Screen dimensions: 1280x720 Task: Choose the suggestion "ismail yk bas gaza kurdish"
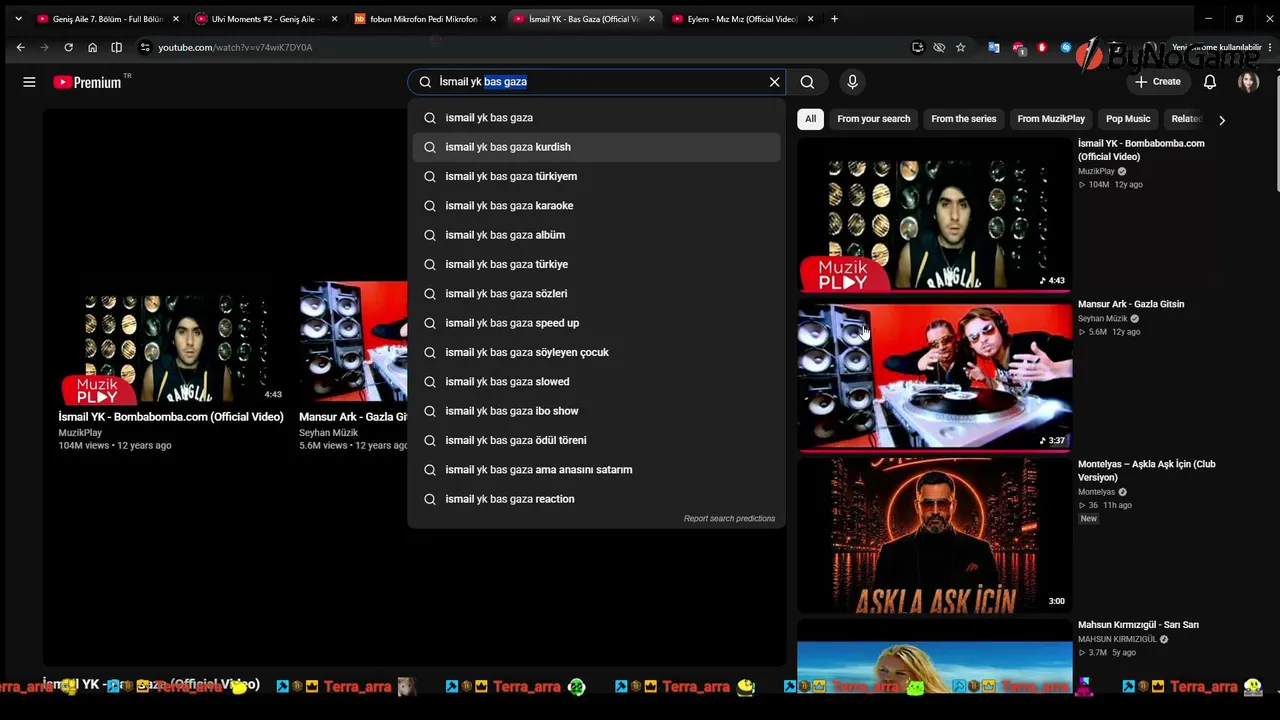(596, 147)
